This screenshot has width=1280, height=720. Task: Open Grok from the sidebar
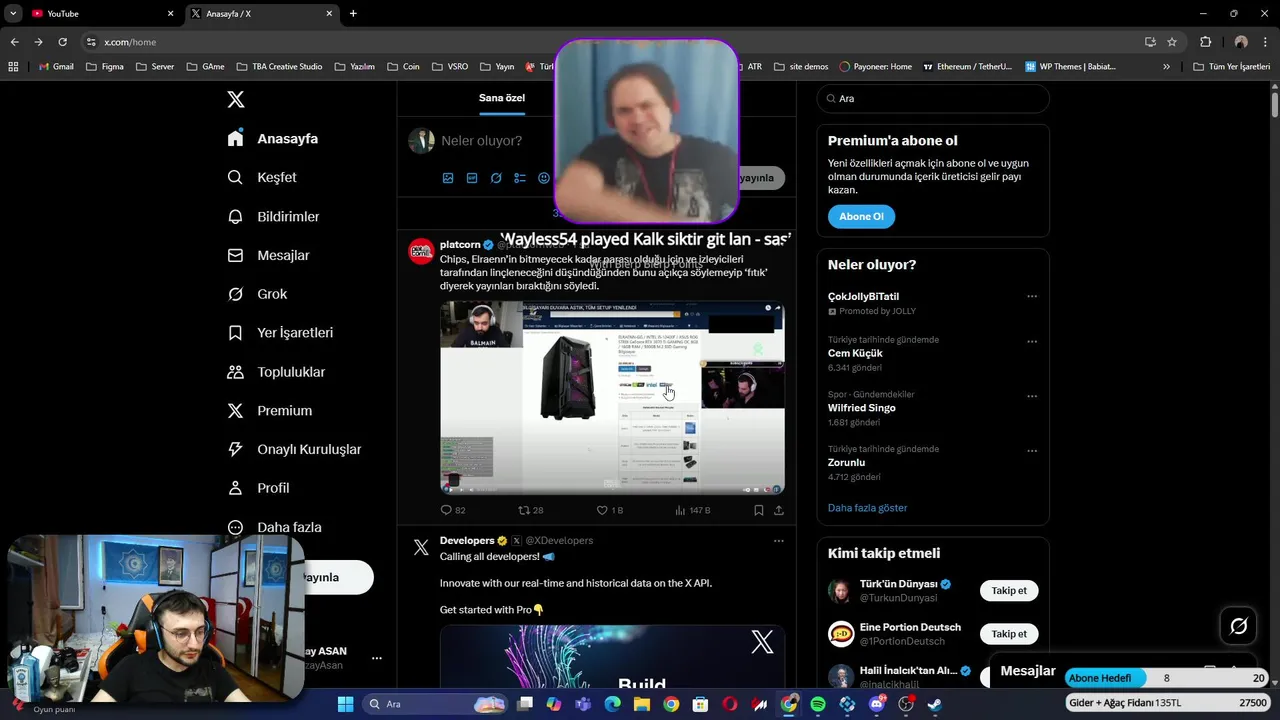(x=257, y=294)
